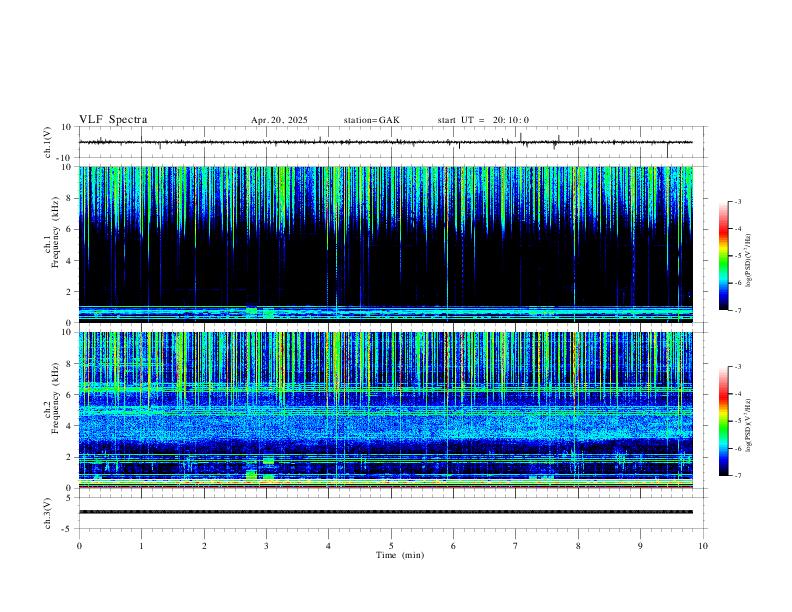Screen dimensions: 792x612
Task: Click the "start UT = 20:10:0" label
Action: (483, 120)
